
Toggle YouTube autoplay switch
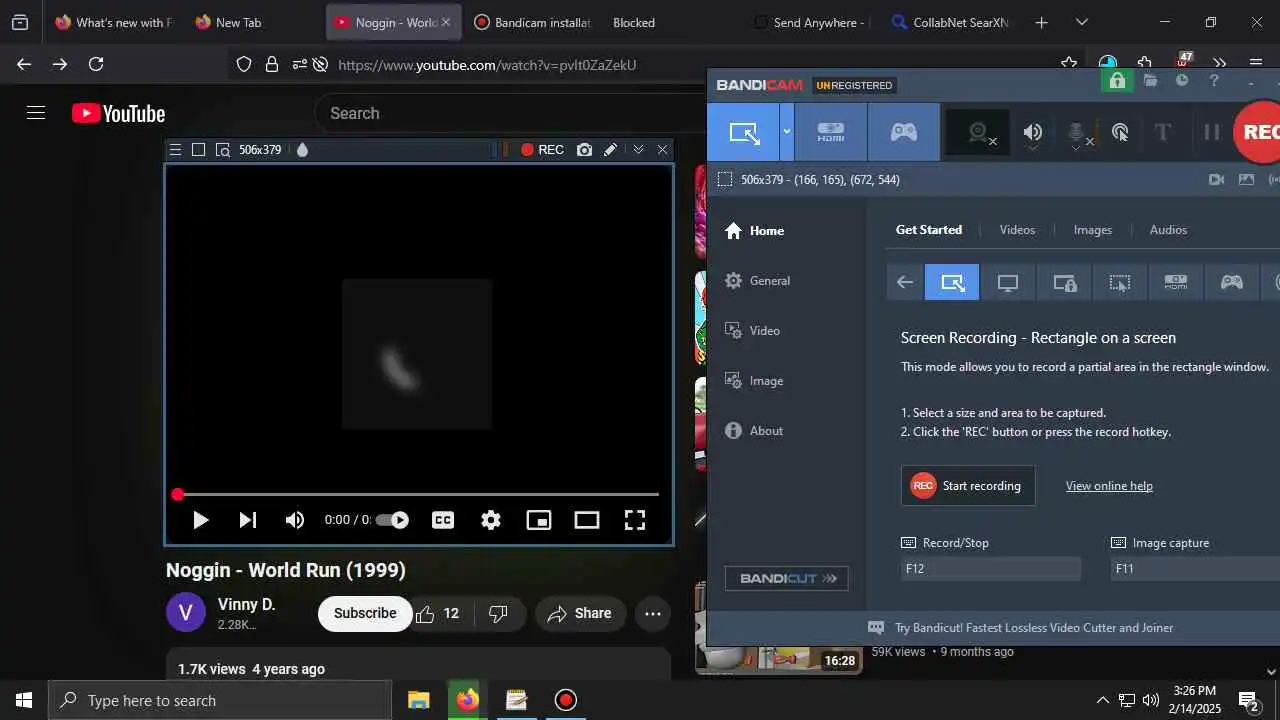tap(392, 520)
